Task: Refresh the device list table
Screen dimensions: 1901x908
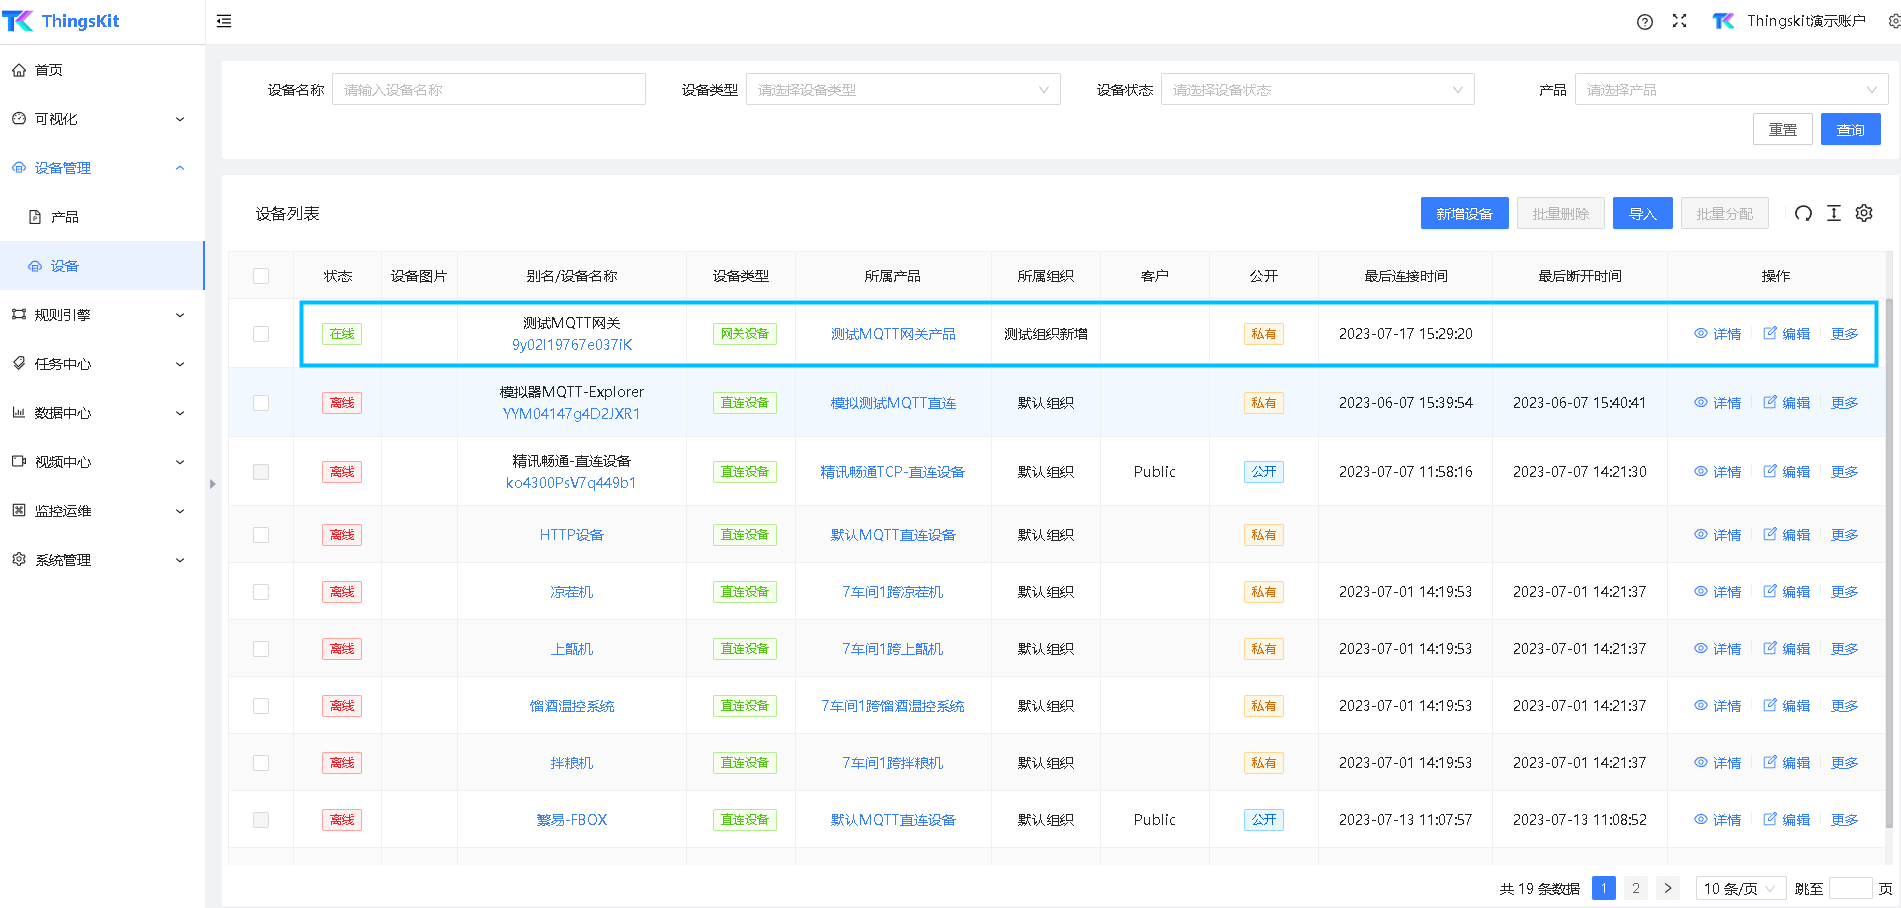Action: [1802, 213]
